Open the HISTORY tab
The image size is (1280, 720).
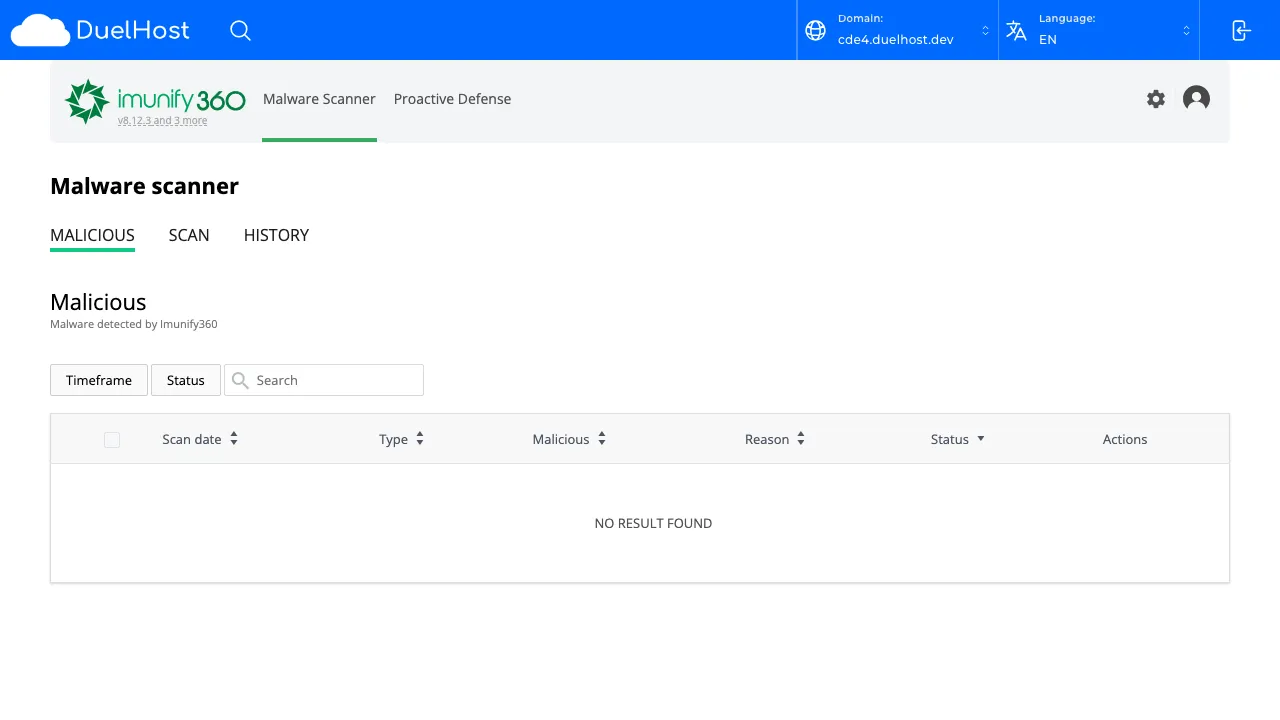point(276,236)
